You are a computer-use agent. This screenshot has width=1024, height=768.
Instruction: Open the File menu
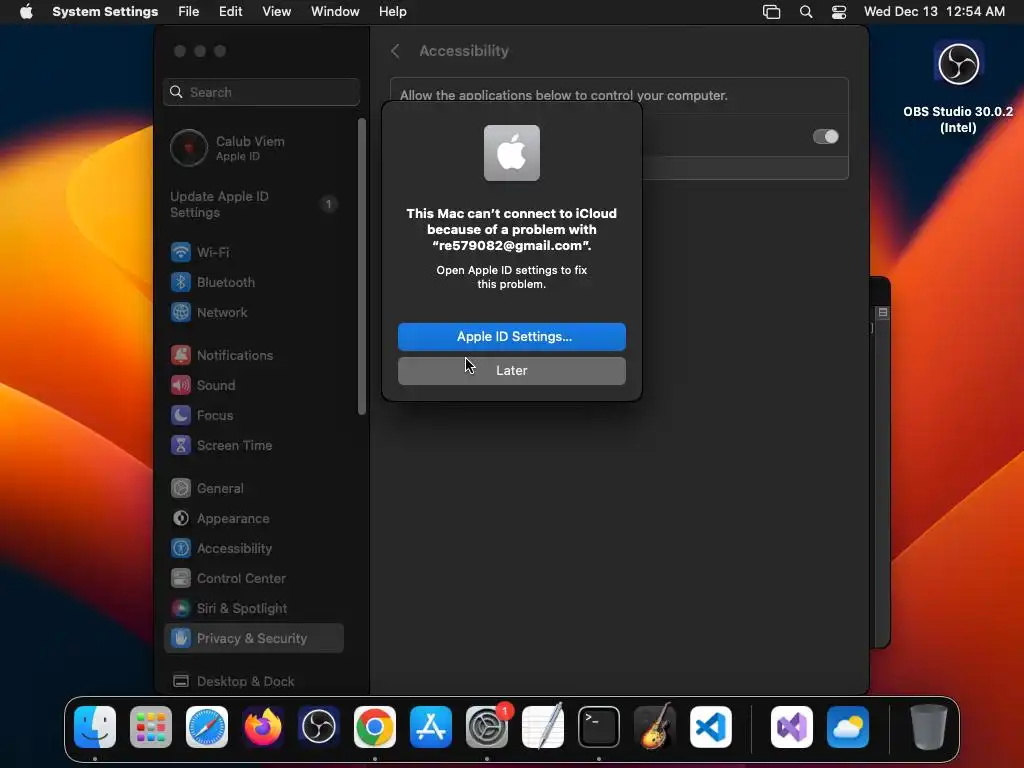(x=189, y=12)
